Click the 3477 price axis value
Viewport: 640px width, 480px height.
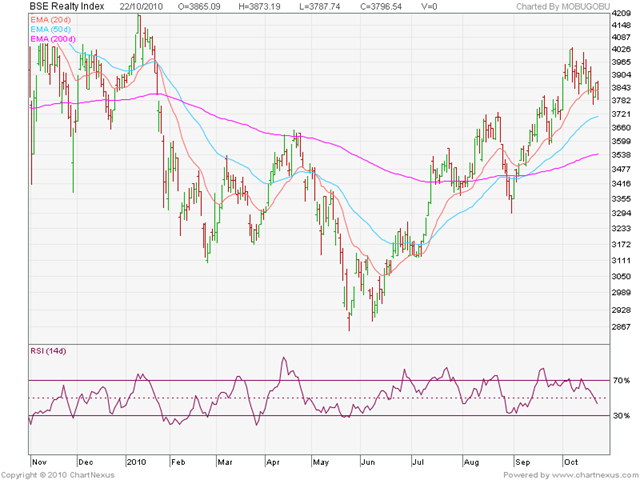pyautogui.click(x=622, y=169)
